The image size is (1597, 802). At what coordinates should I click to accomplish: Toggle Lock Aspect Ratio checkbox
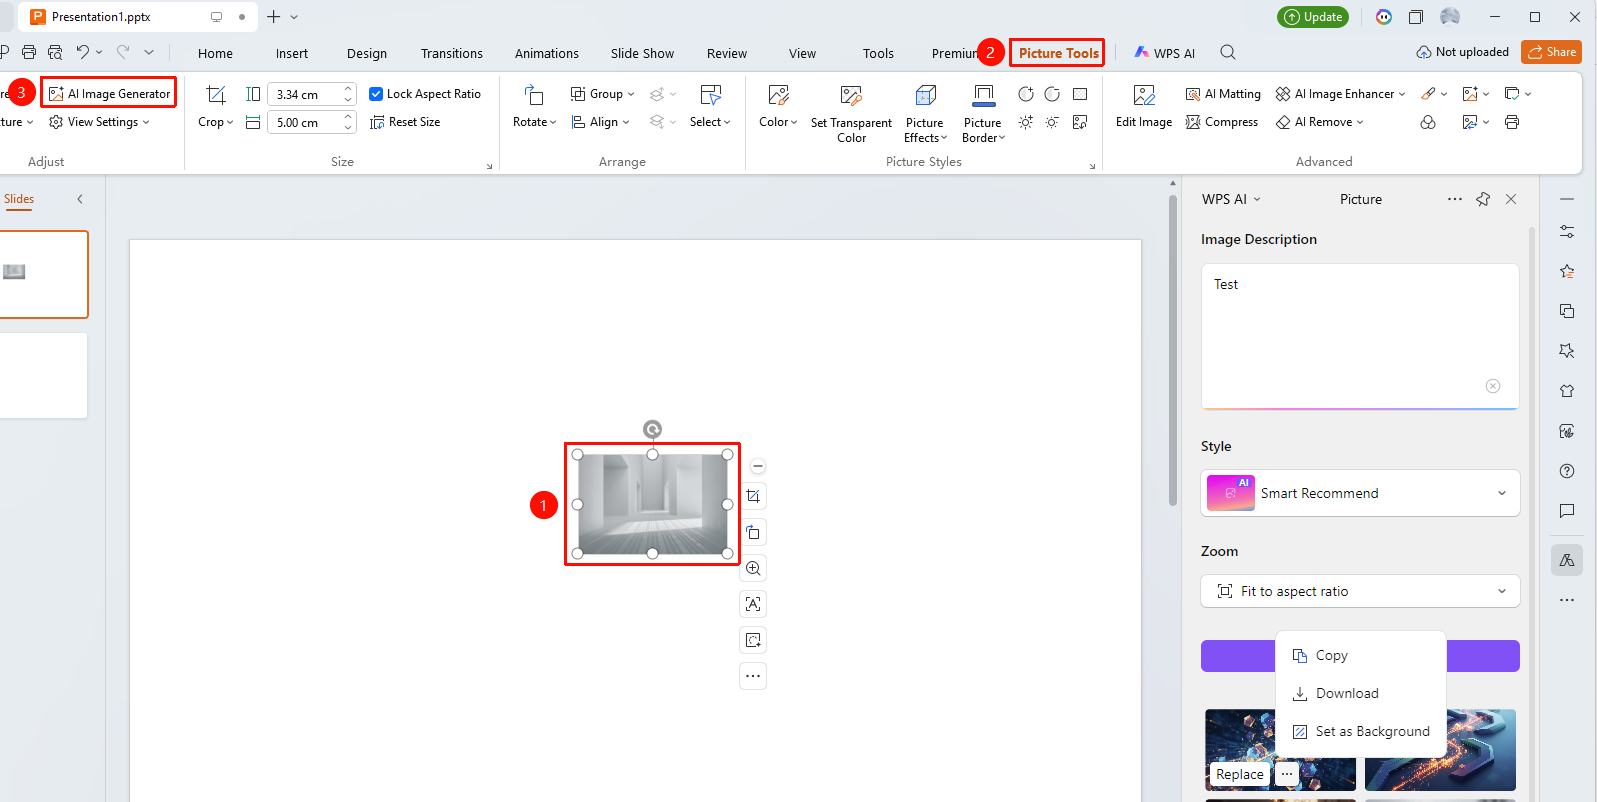pyautogui.click(x=376, y=94)
